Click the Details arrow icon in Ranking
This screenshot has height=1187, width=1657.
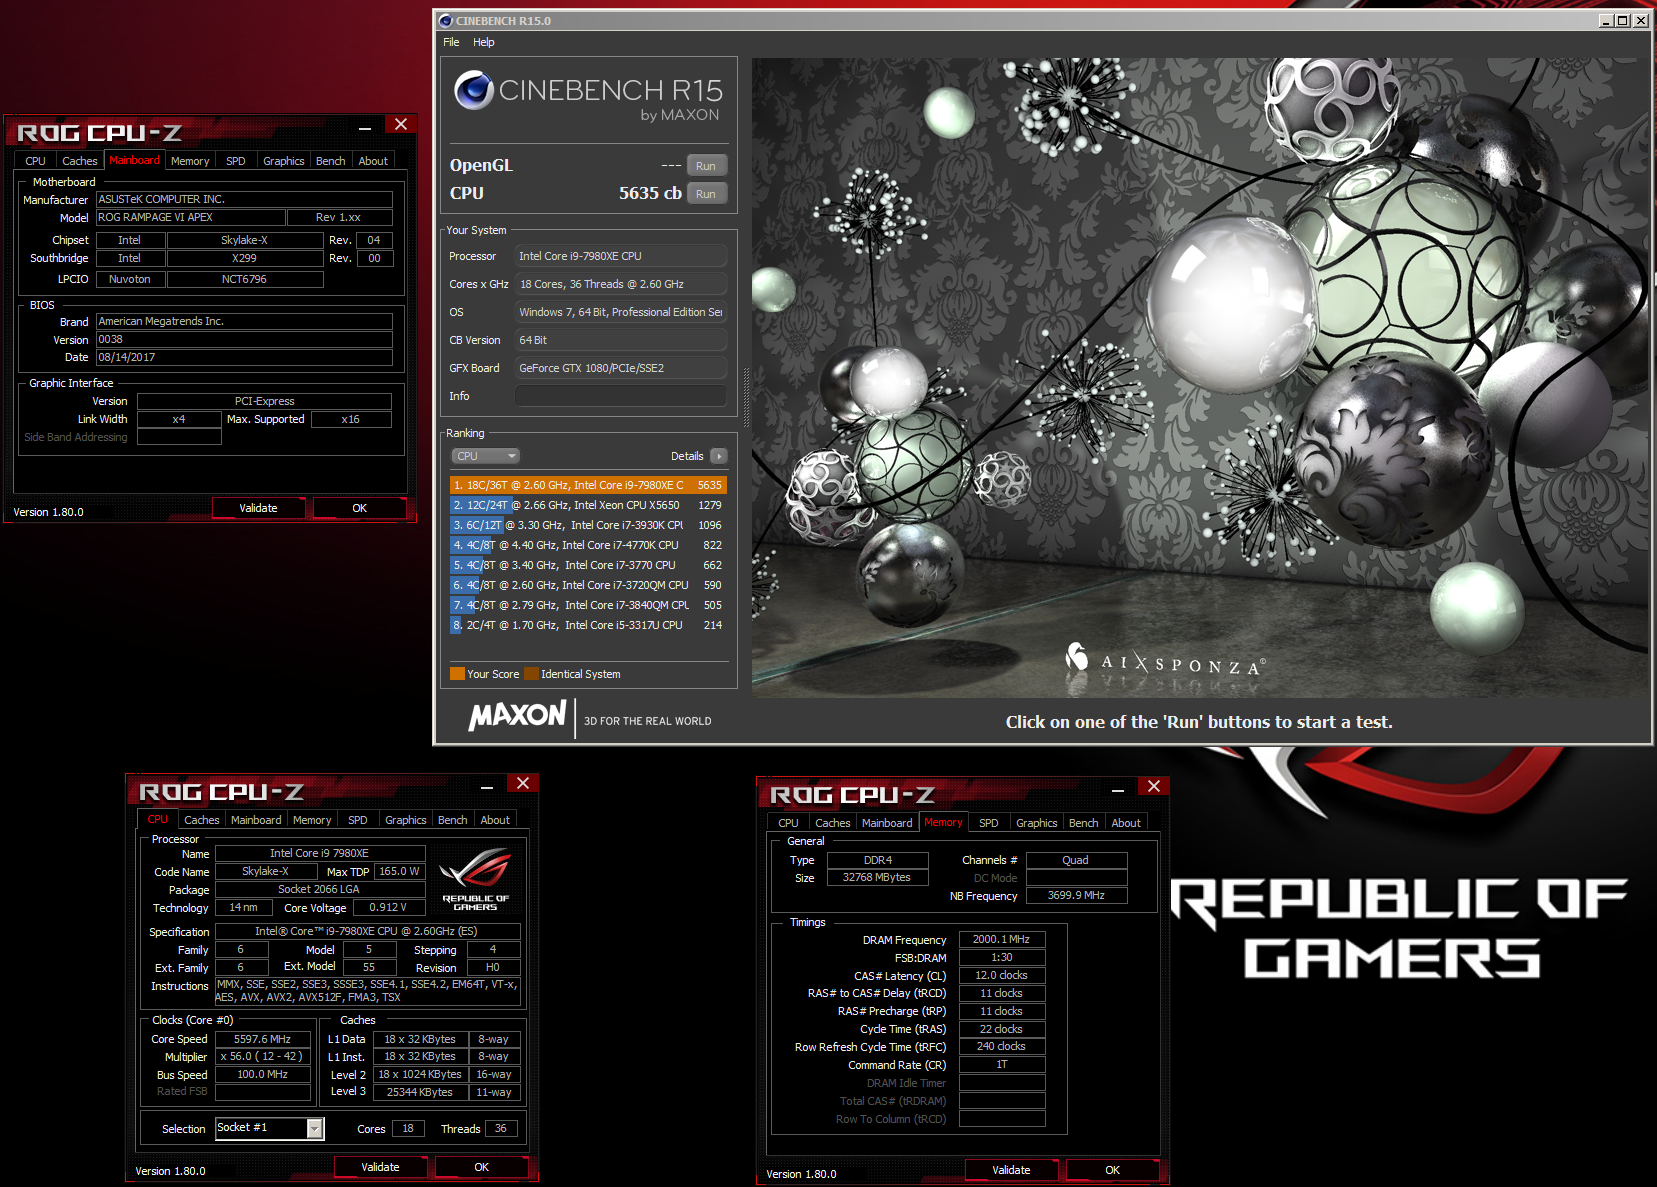(x=719, y=456)
